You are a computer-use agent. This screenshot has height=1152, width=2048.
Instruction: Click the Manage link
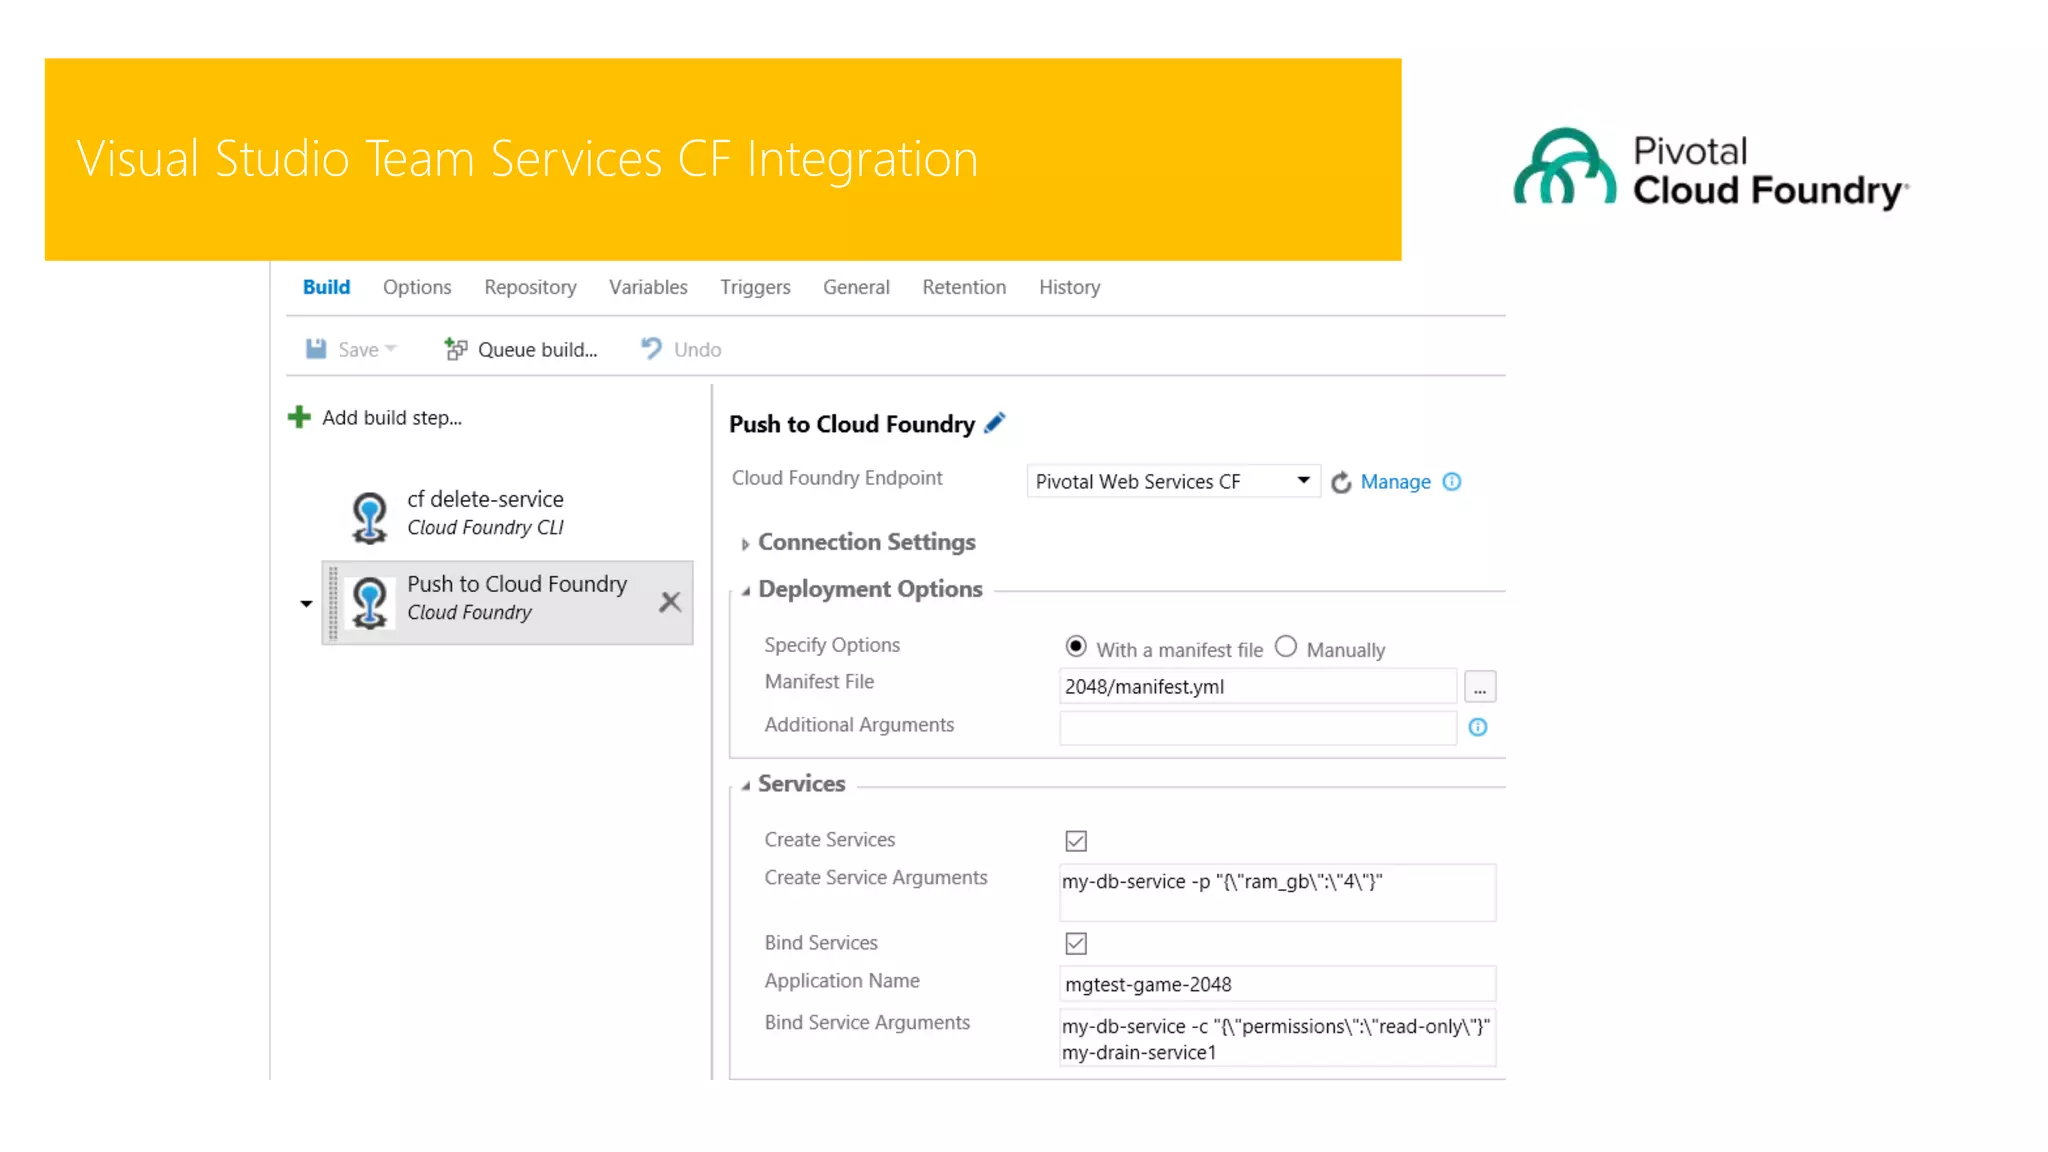coord(1395,482)
